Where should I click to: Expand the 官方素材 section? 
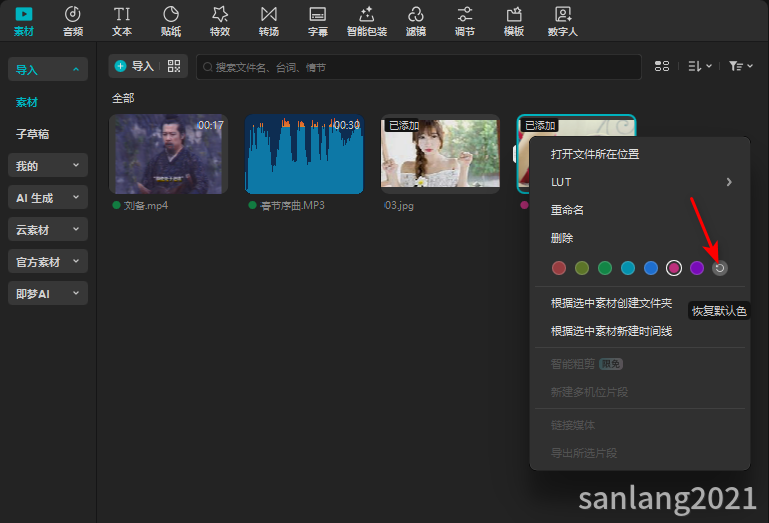coord(48,261)
